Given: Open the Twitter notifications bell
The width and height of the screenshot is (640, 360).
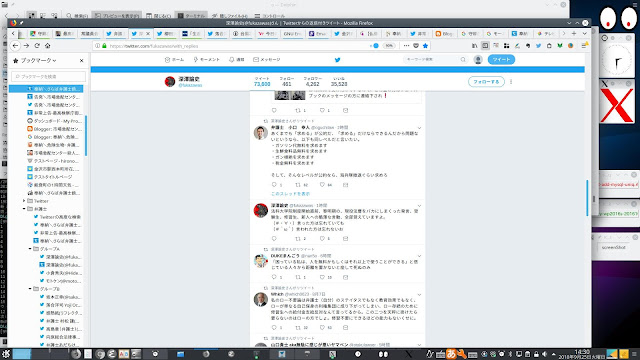Looking at the screenshot, I should (237, 60).
